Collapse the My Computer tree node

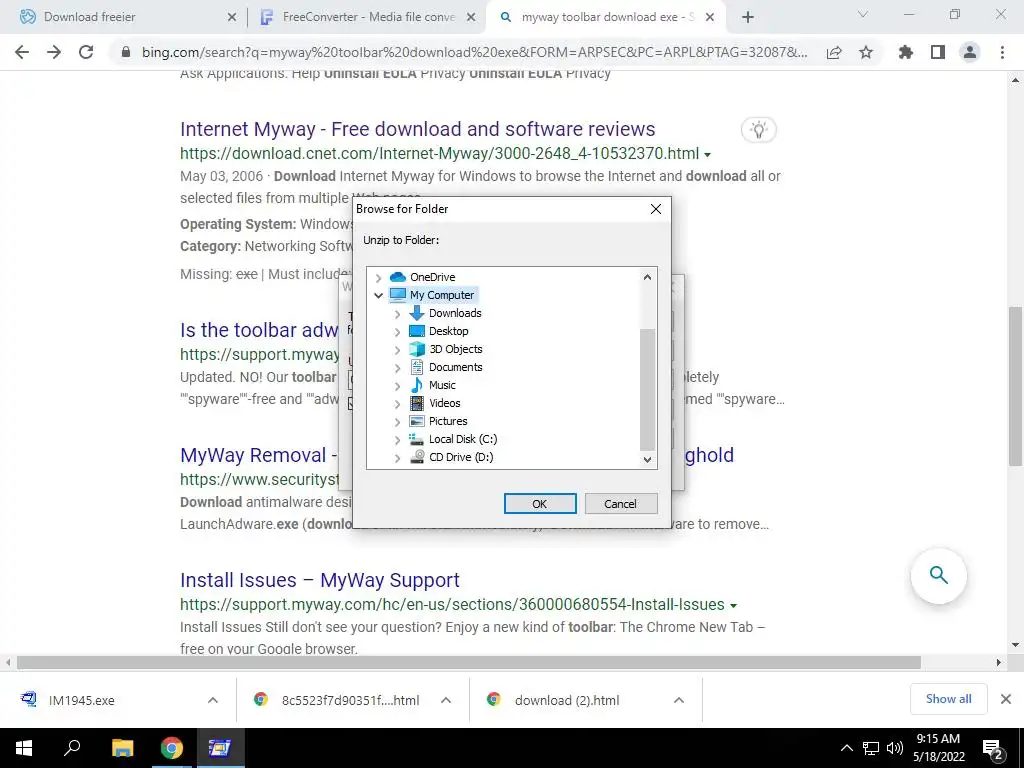tap(378, 295)
